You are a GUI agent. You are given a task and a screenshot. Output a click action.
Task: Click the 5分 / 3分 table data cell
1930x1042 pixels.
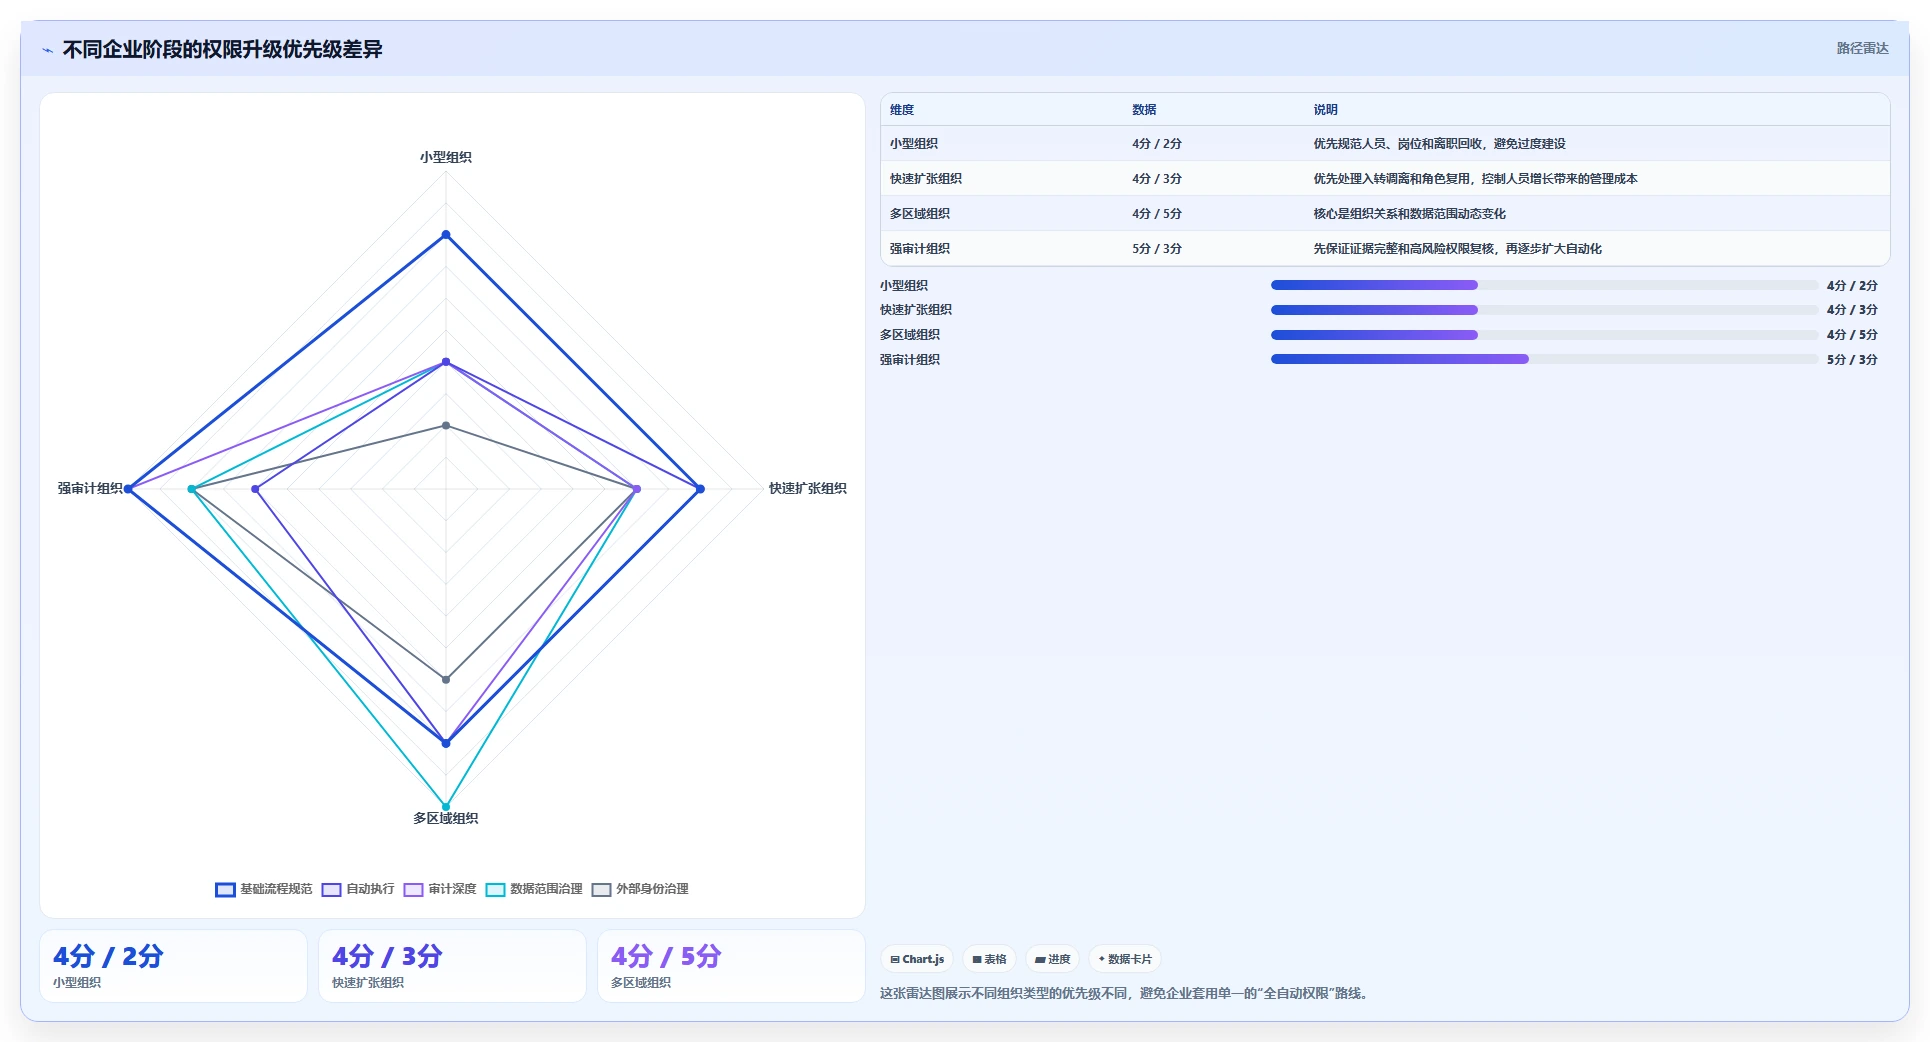click(x=1157, y=249)
